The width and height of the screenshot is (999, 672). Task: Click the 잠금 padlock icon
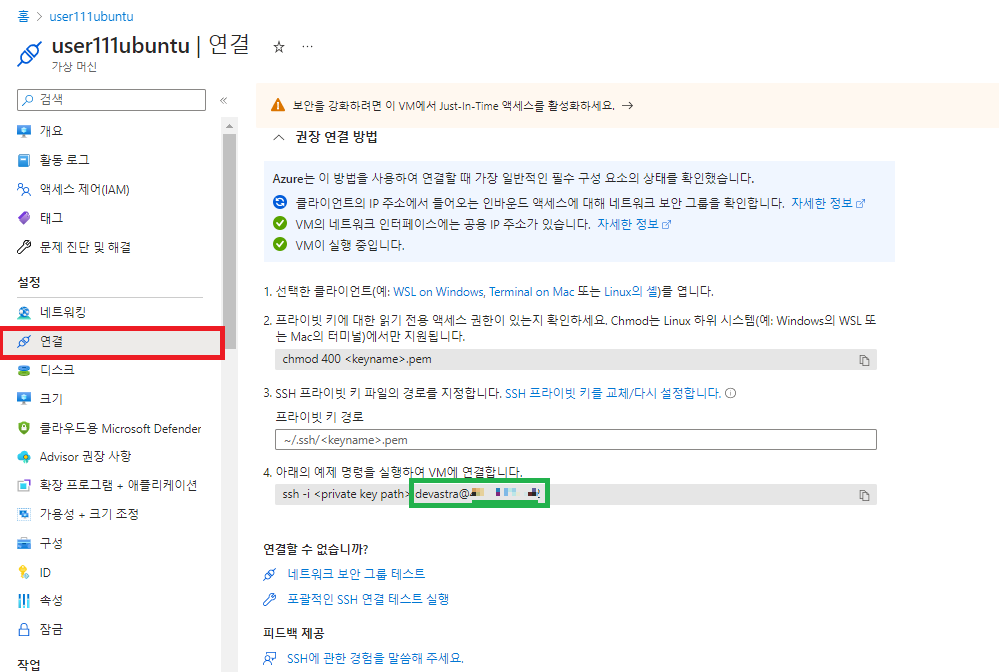click(24, 629)
